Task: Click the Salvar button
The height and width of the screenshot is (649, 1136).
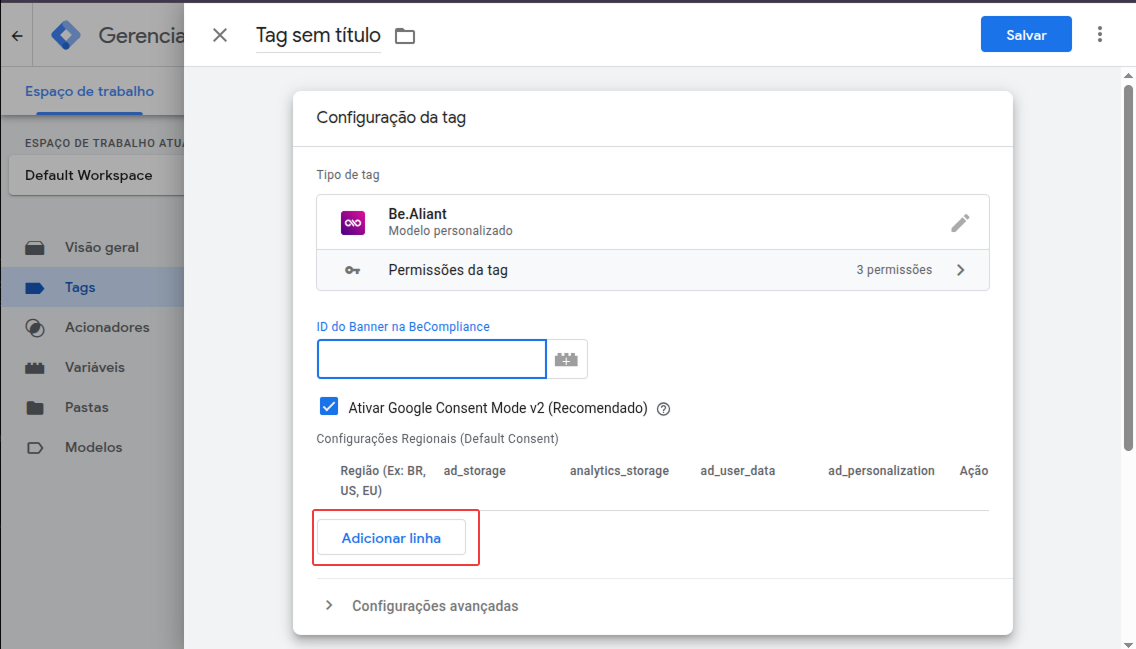Action: (x=1026, y=33)
